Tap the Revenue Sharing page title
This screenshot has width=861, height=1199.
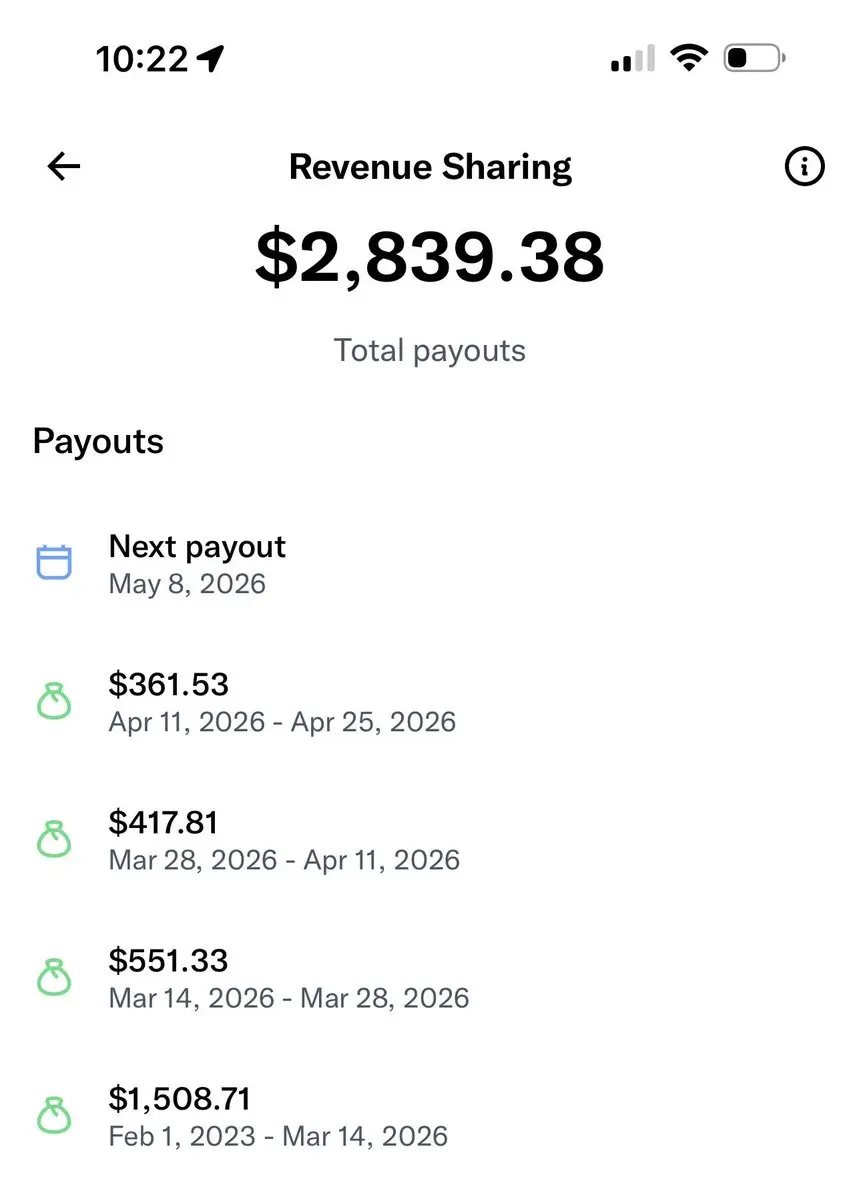[430, 167]
